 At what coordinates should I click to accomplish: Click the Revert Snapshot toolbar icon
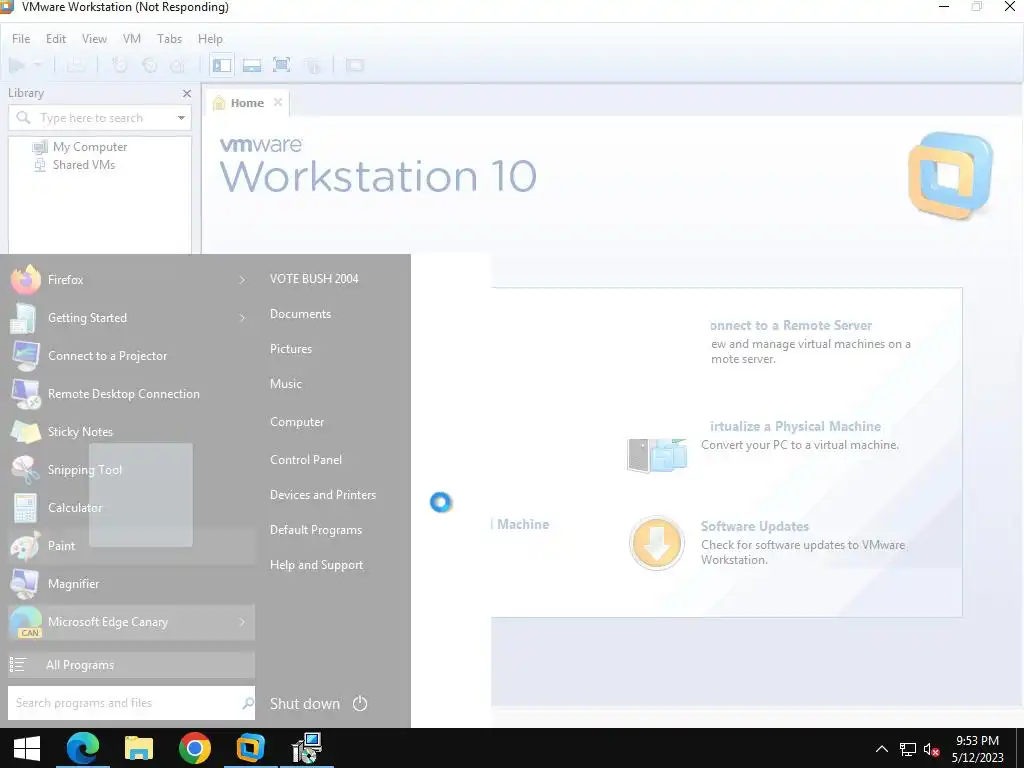[x=150, y=65]
